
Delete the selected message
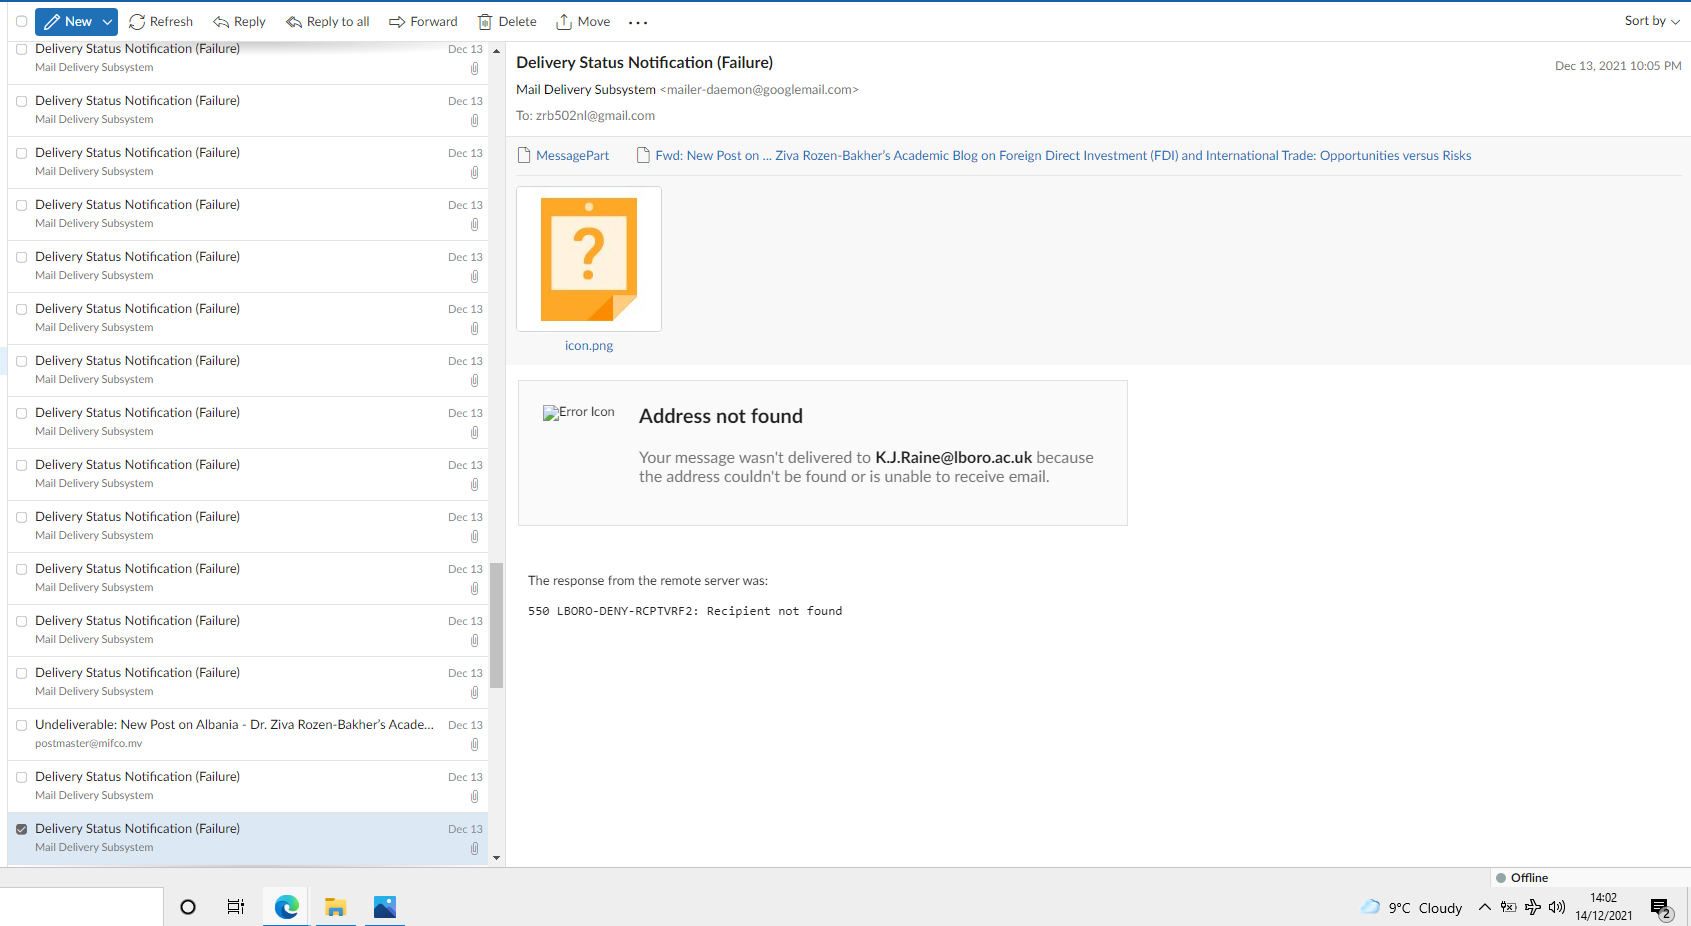[507, 21]
